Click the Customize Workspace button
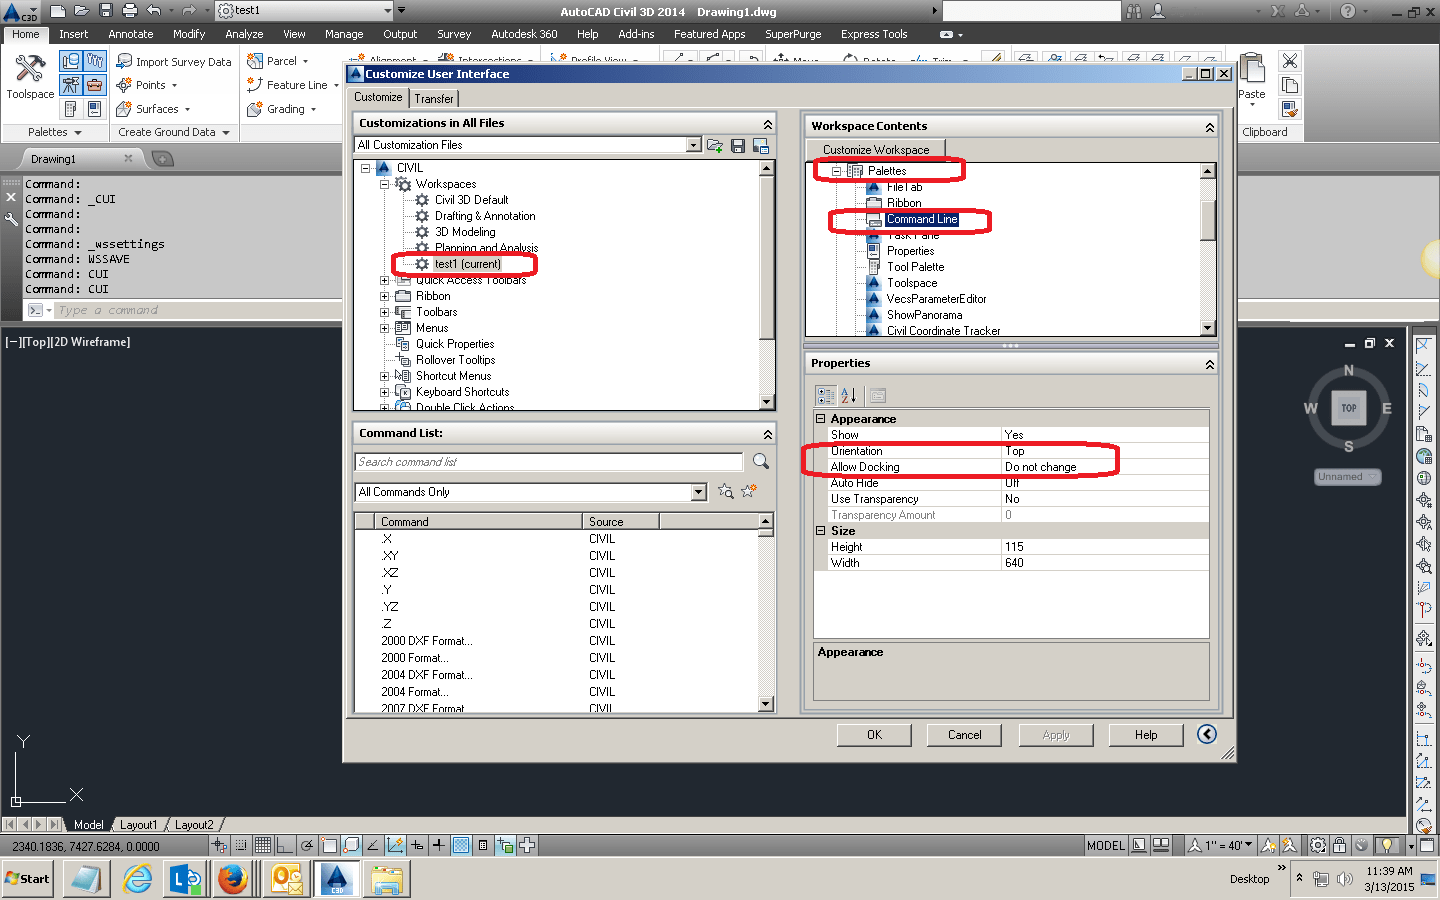Screen dimensions: 1440x900 click(x=876, y=150)
